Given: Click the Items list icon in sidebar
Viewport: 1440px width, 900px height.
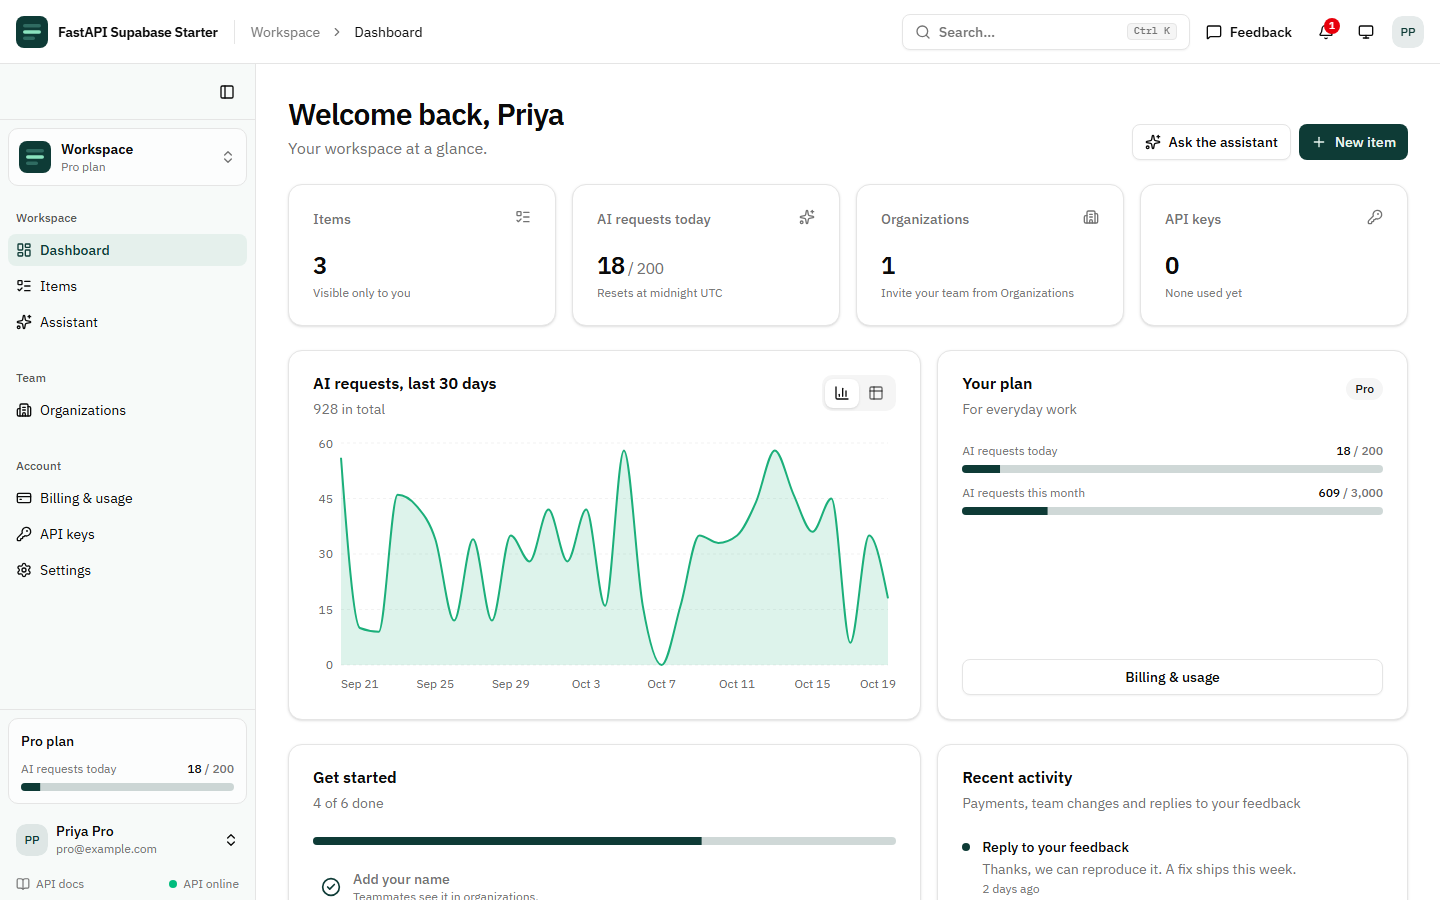Looking at the screenshot, I should pyautogui.click(x=24, y=286).
